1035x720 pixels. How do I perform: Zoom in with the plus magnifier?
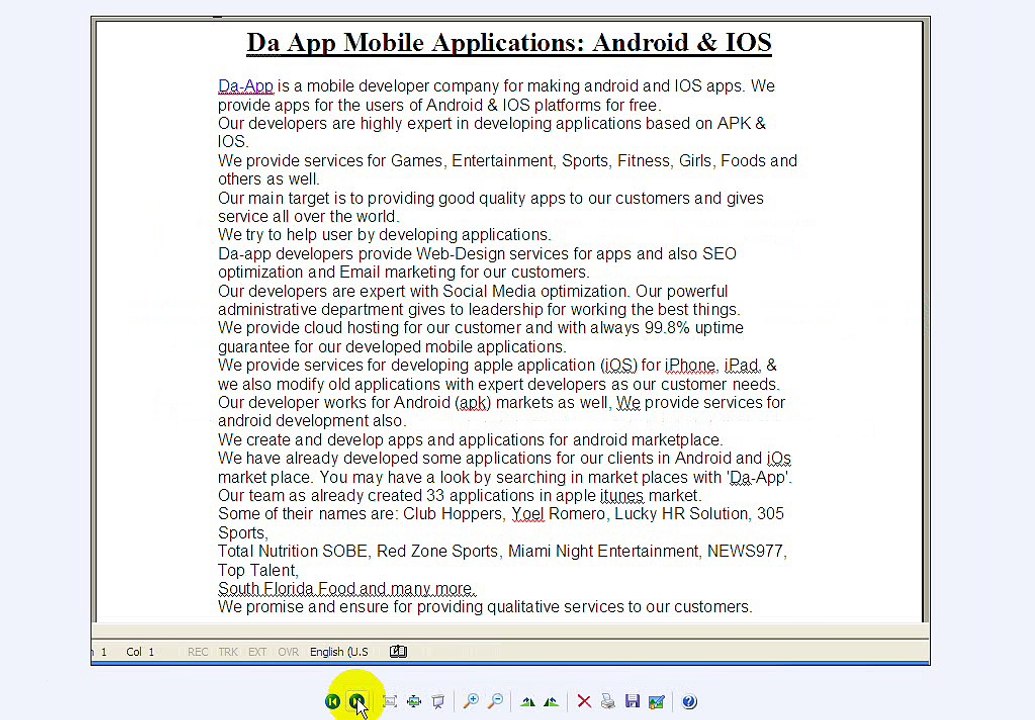[x=471, y=702]
